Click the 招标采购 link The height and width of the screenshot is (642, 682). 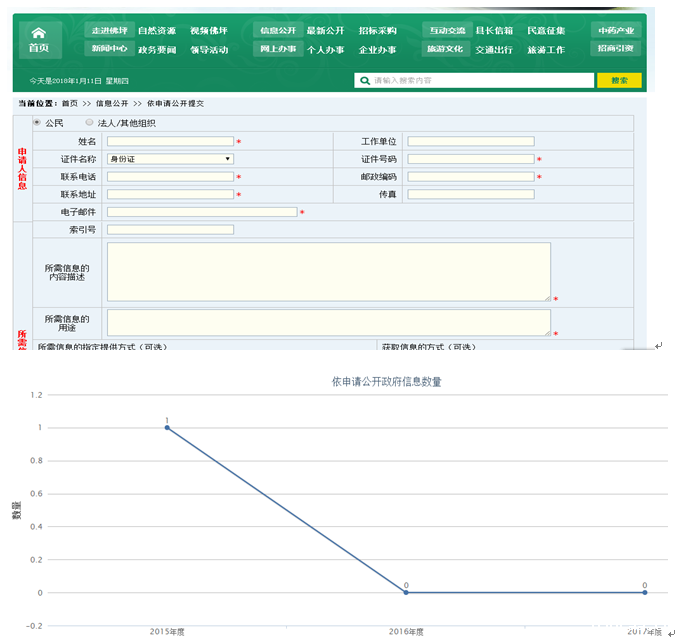(377, 31)
